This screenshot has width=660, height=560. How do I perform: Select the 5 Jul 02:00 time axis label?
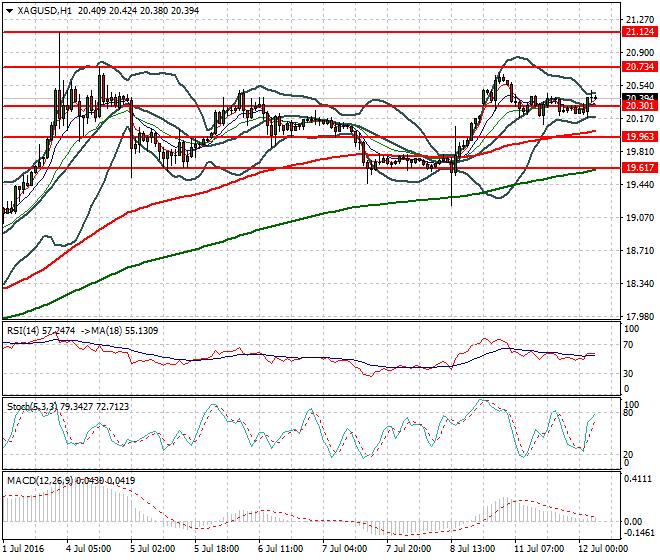tap(153, 549)
